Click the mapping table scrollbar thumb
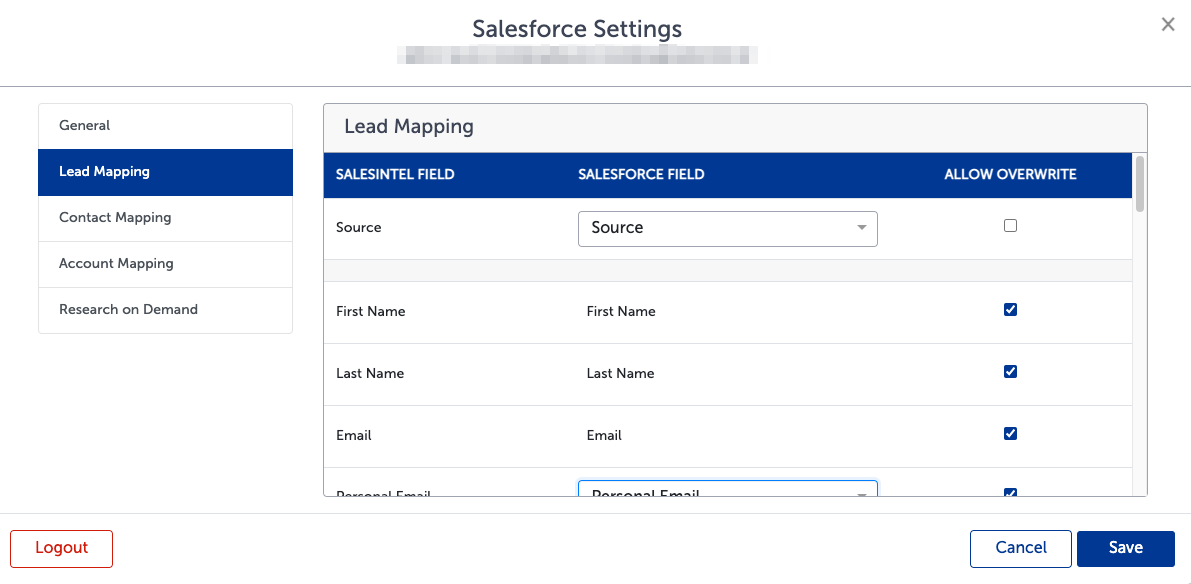The image size is (1191, 584). [1139, 183]
